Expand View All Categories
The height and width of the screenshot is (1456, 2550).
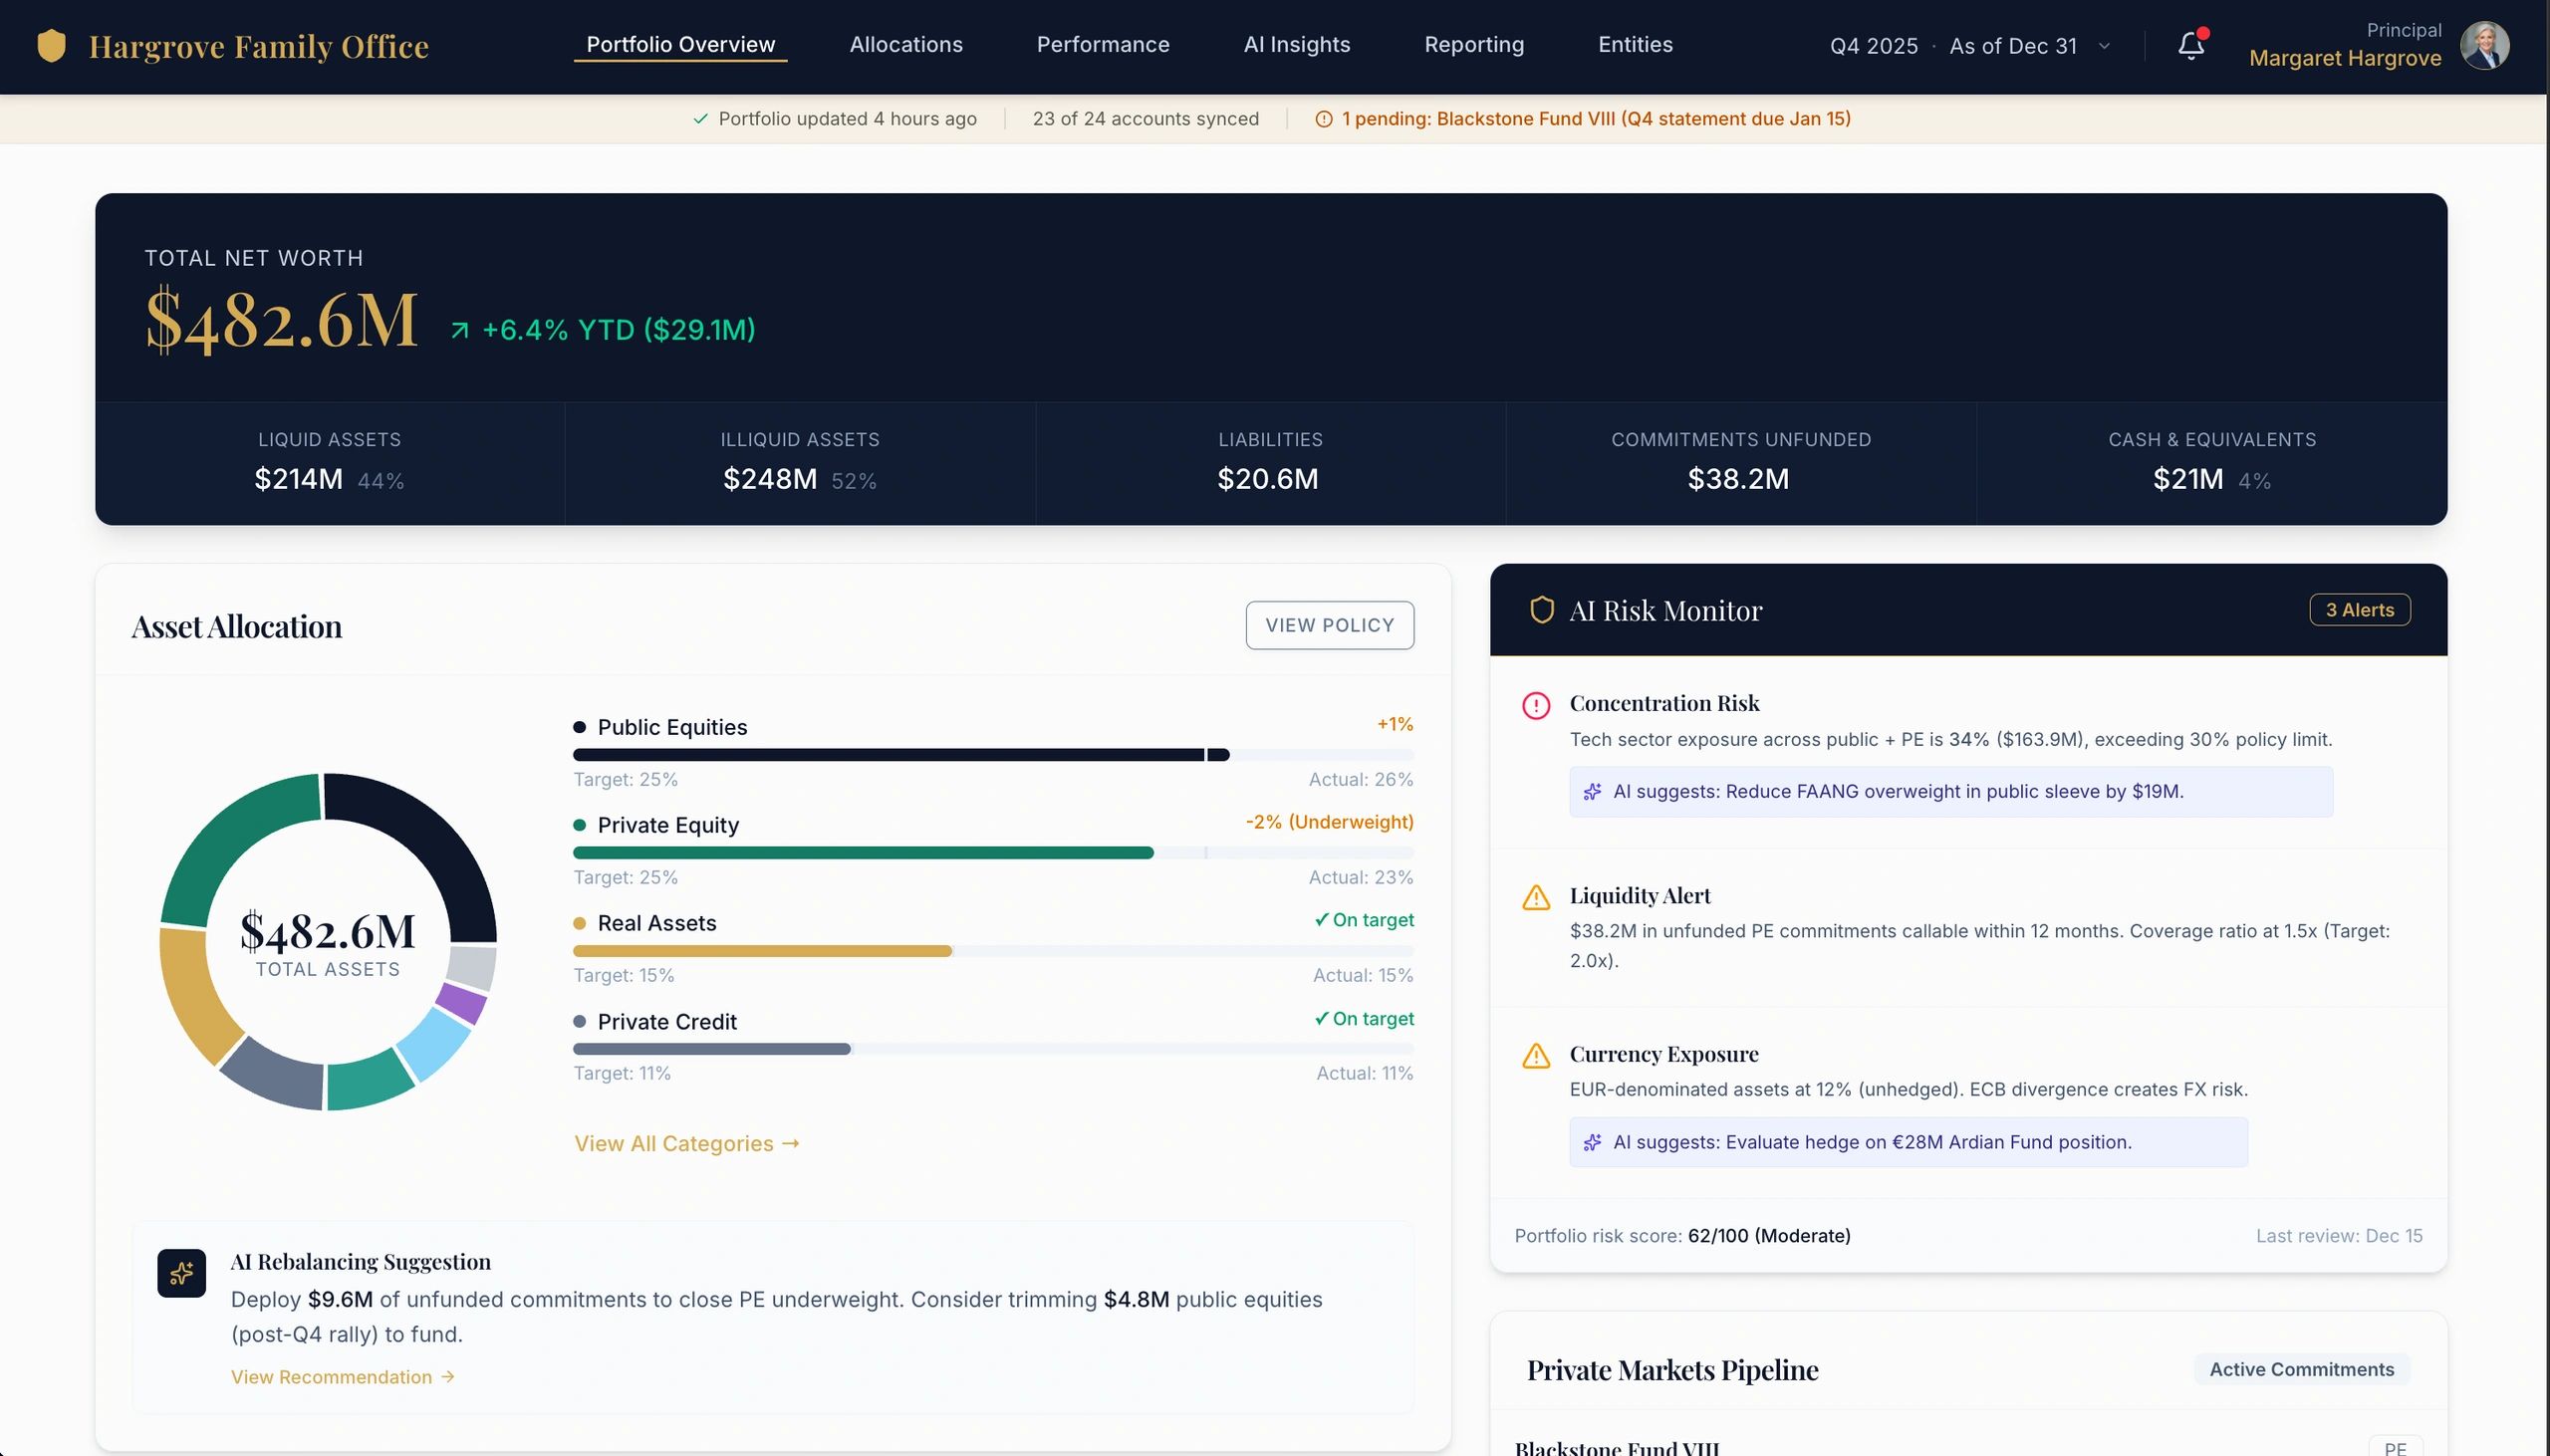[688, 1143]
